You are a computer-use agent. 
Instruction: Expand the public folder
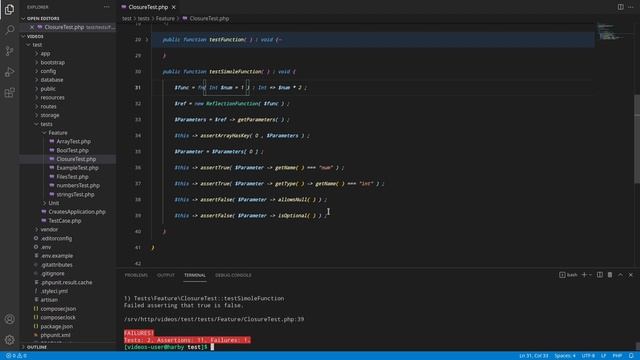[x=48, y=89]
